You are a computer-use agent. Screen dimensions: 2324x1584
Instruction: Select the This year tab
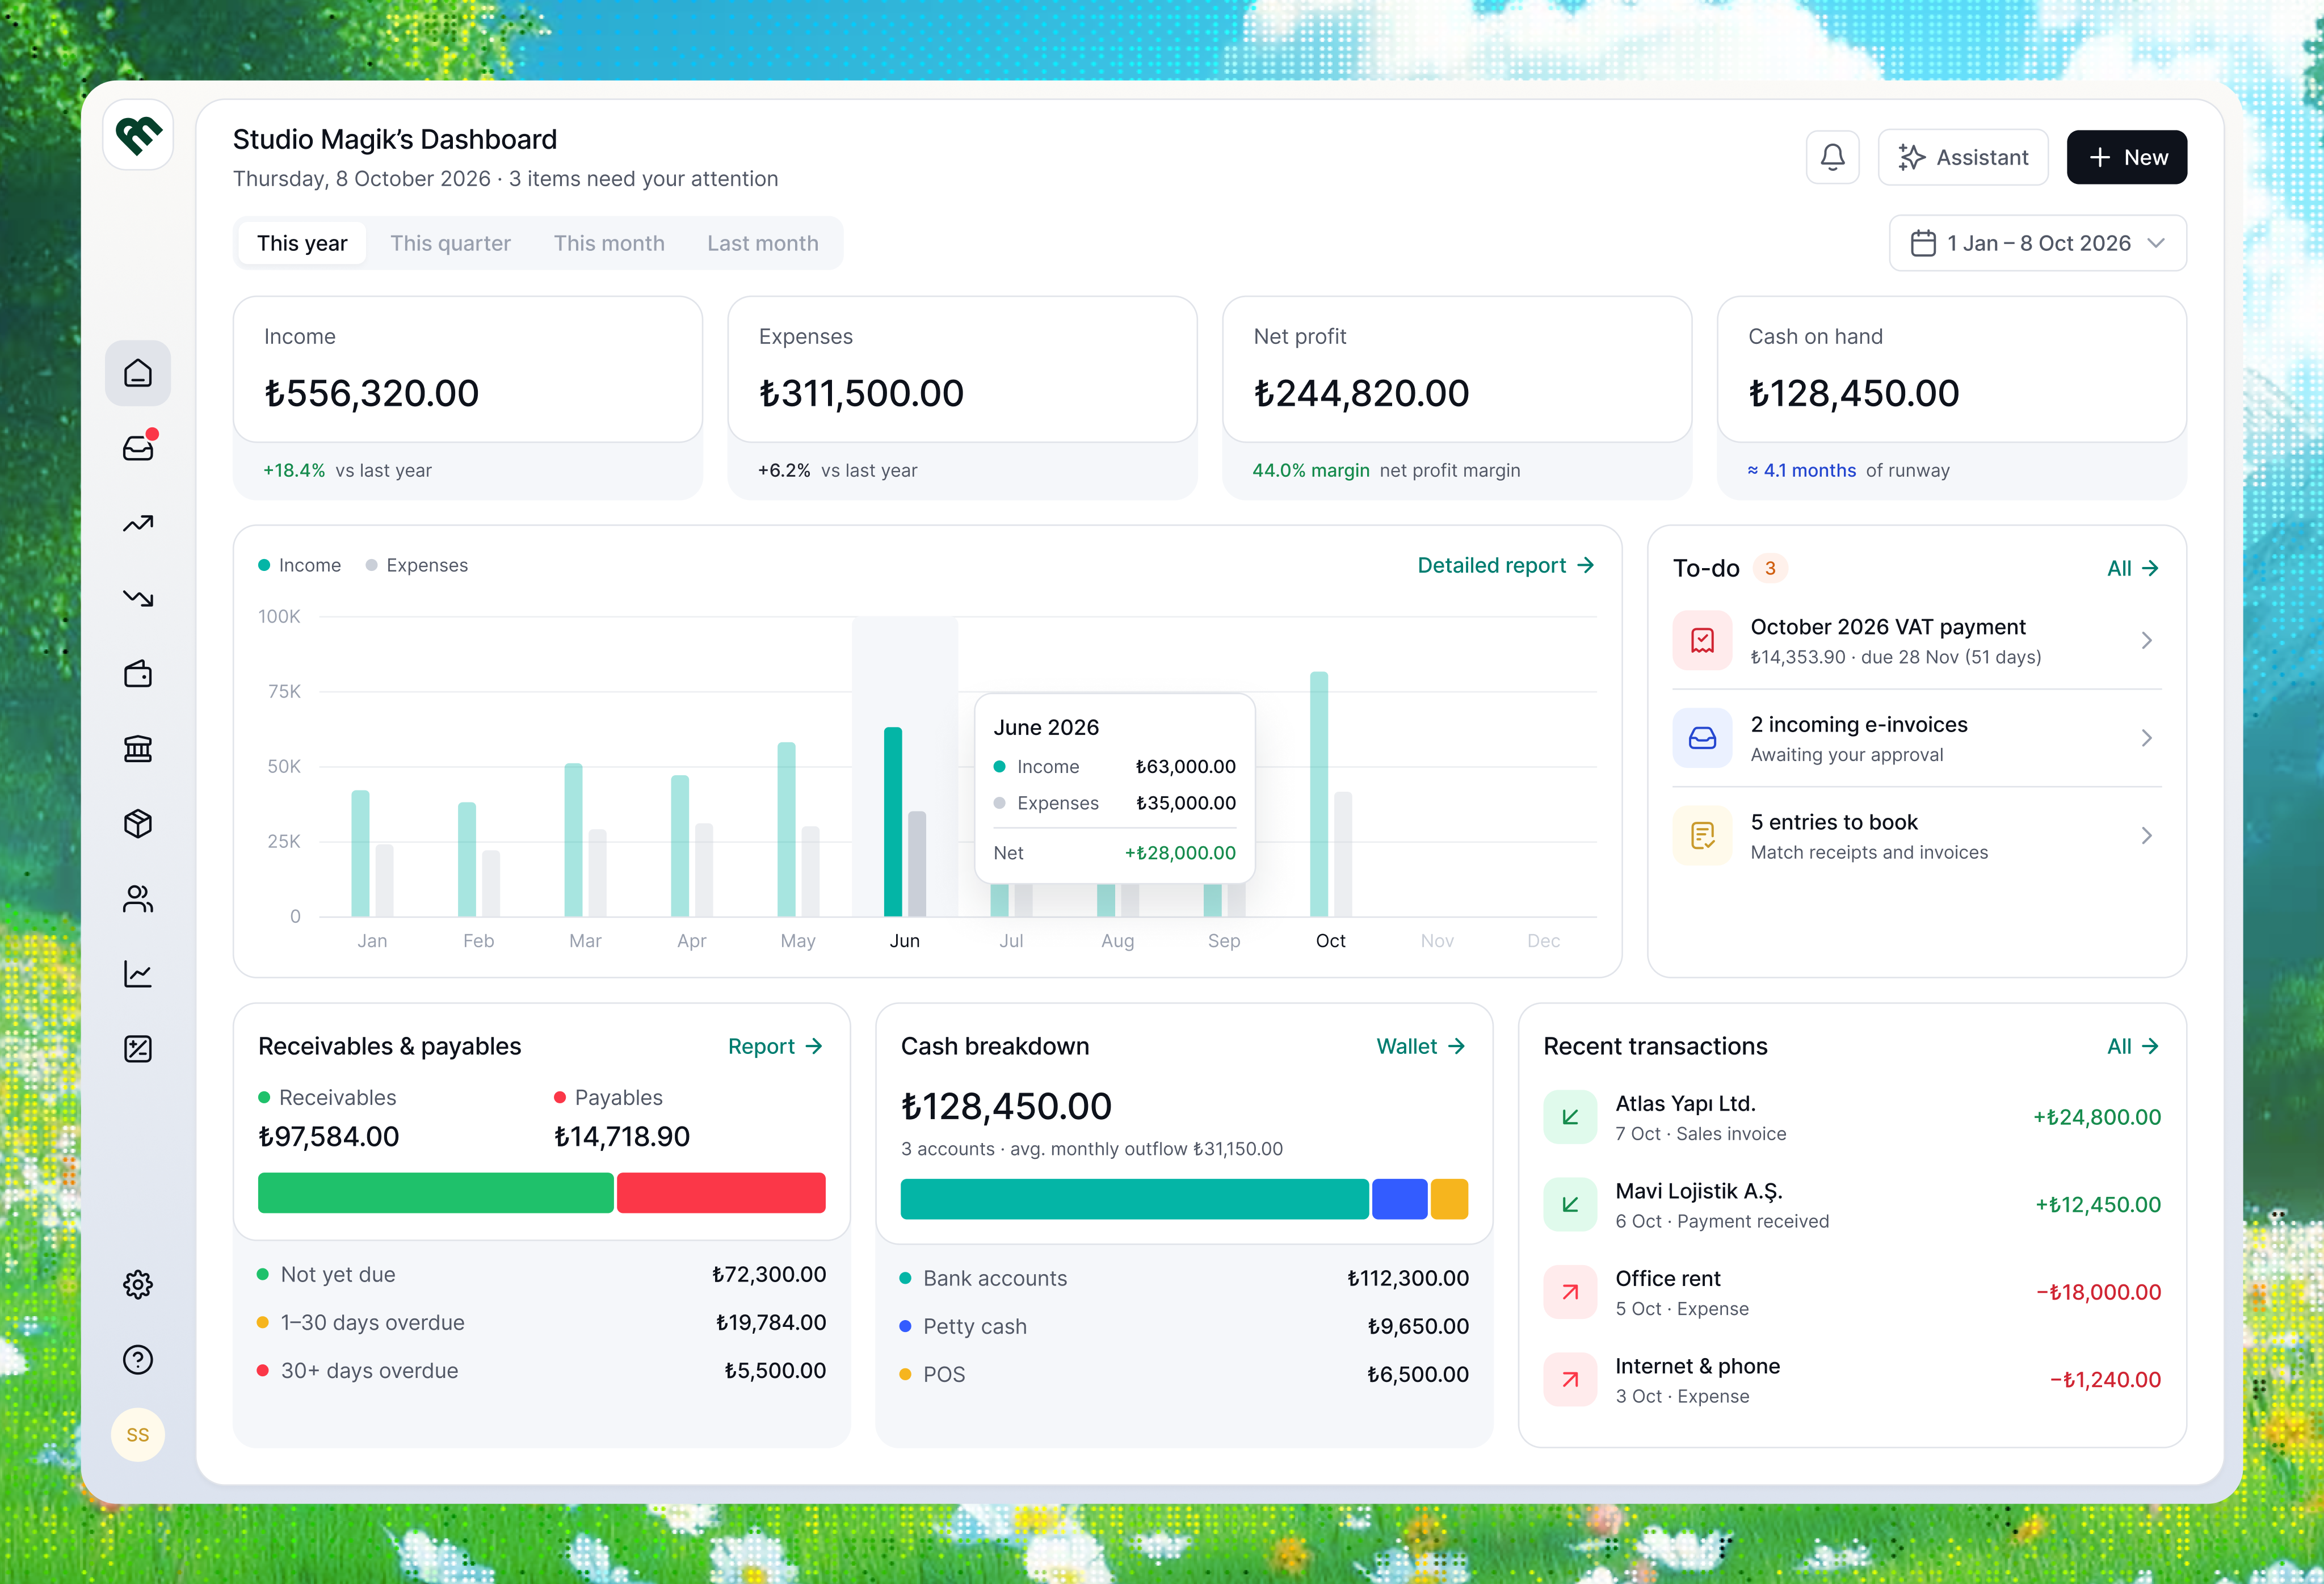coord(302,243)
